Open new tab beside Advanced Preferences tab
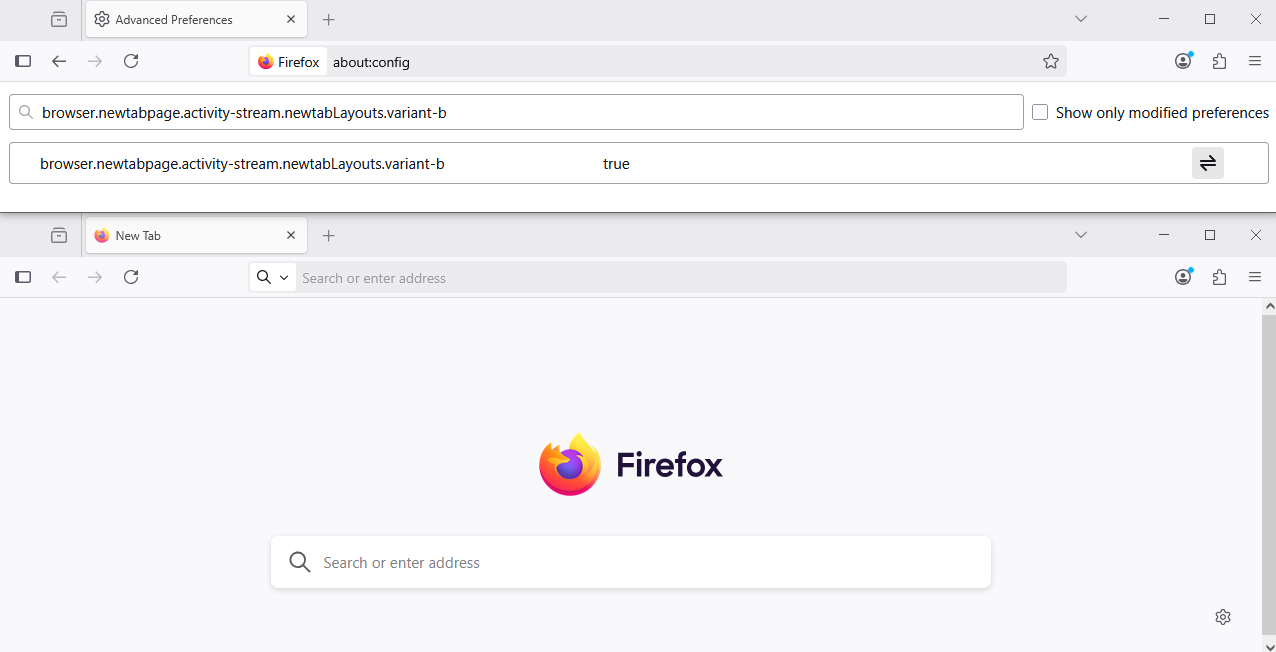This screenshot has width=1276, height=652. (329, 19)
